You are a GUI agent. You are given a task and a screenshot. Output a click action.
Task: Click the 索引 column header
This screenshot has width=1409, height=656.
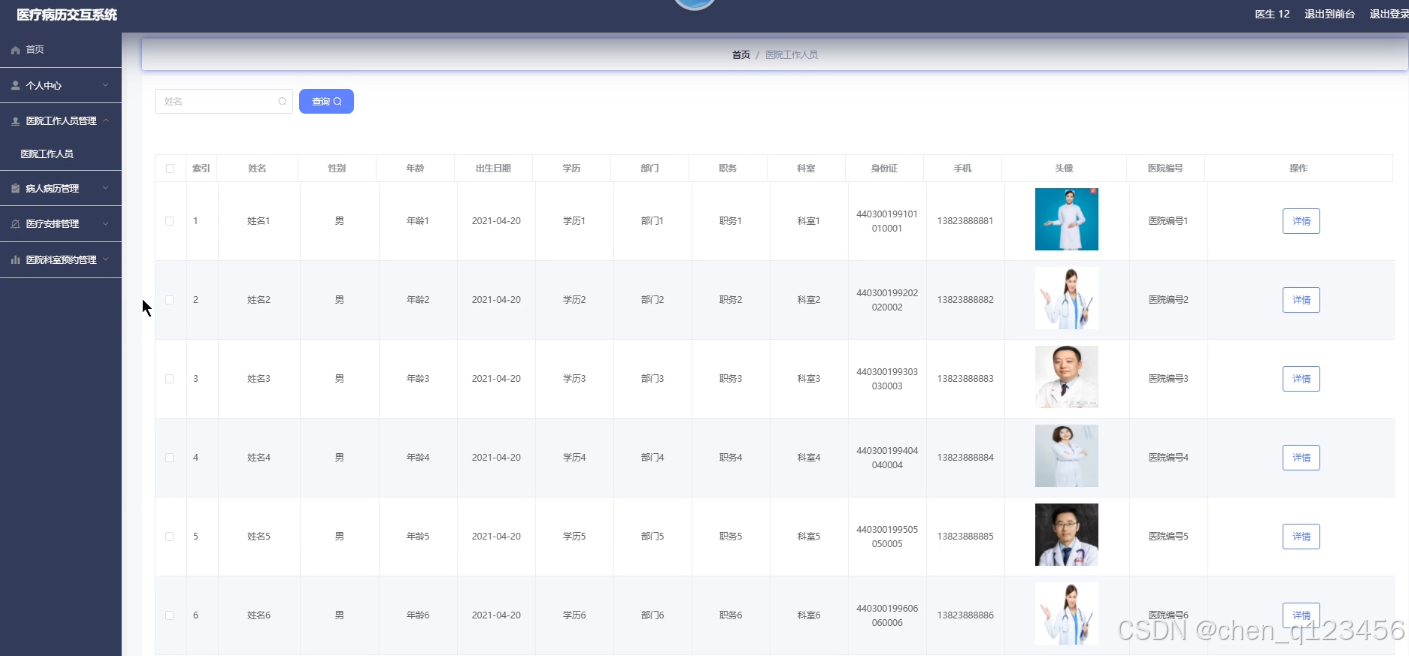tap(201, 168)
